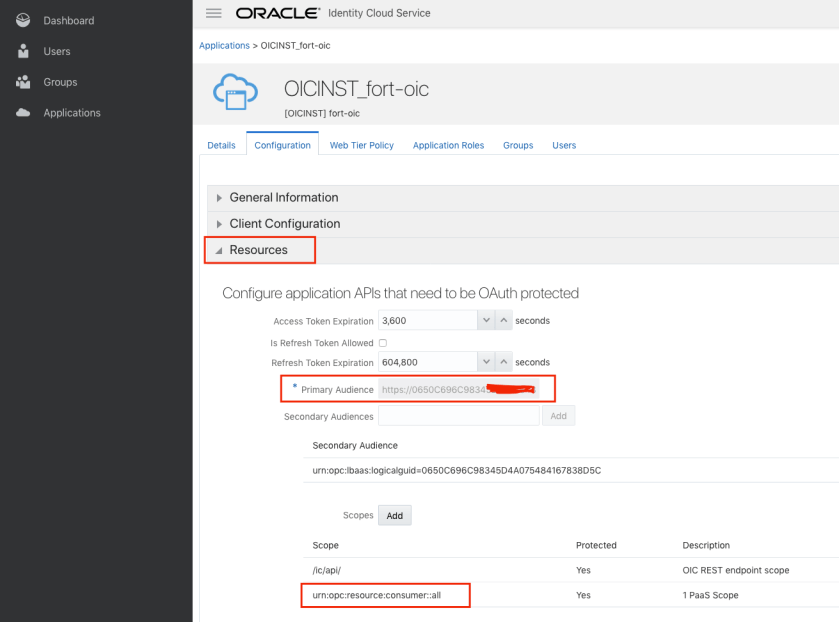The image size is (839, 622).
Task: Click the OICINST application cloud icon
Action: (x=235, y=92)
